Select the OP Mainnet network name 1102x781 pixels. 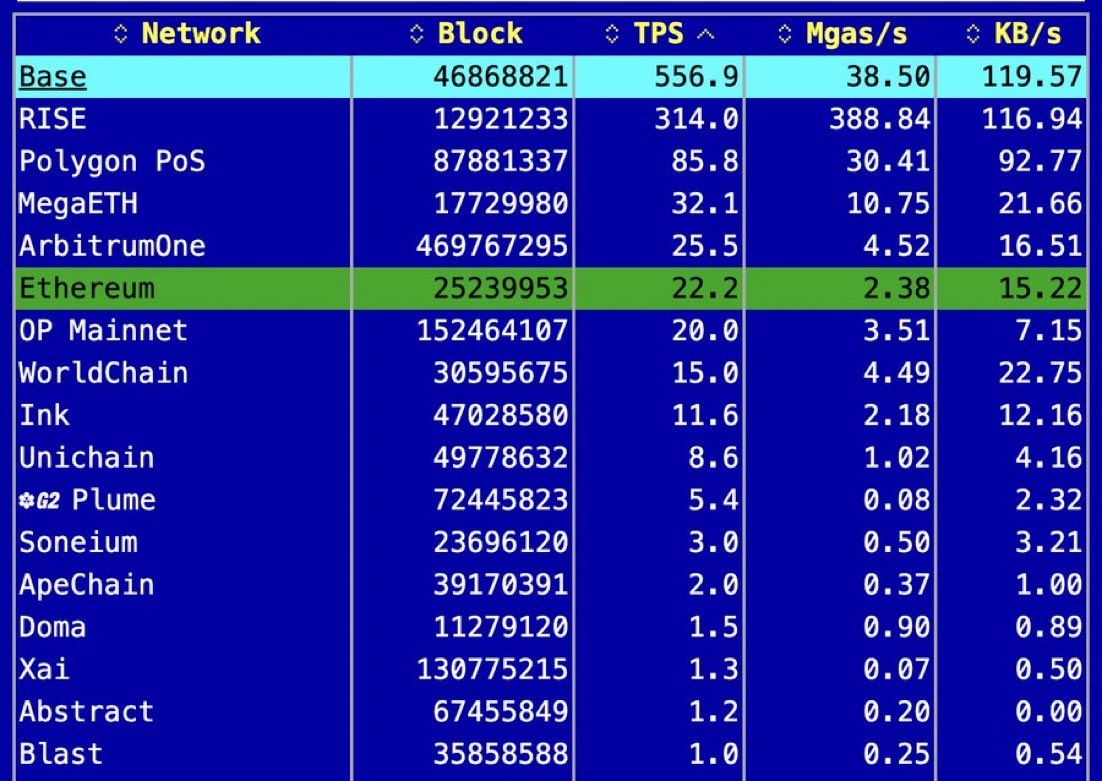103,330
